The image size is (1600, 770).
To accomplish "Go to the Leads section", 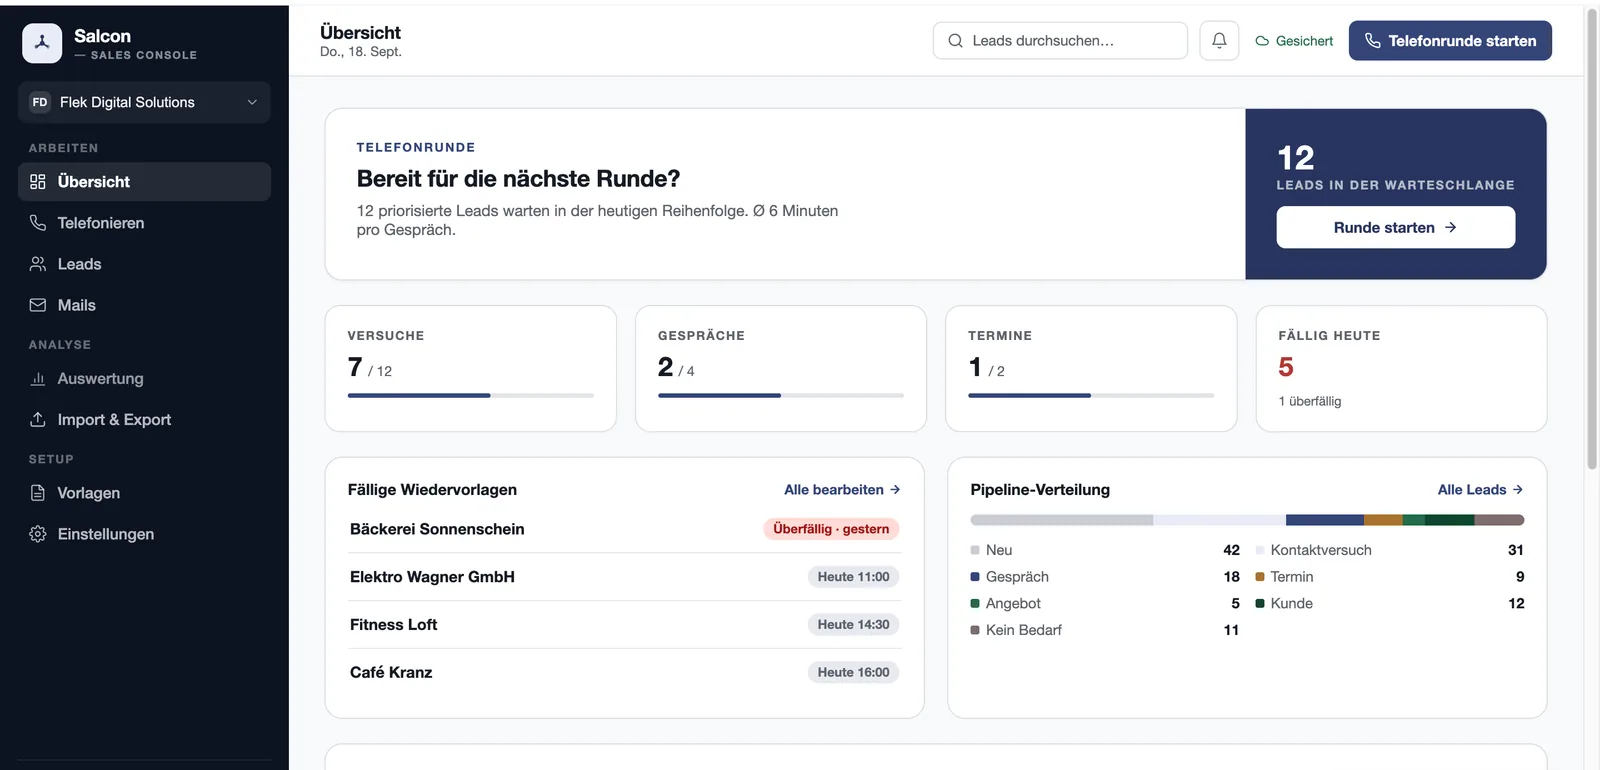I will click(x=144, y=264).
